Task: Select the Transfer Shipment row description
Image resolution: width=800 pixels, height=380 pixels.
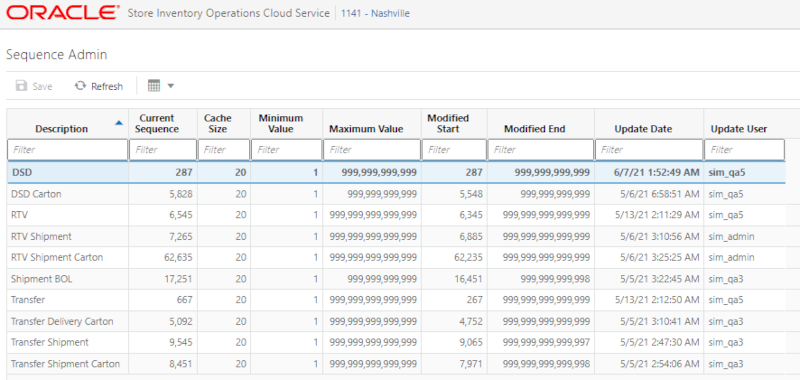Action: point(49,342)
